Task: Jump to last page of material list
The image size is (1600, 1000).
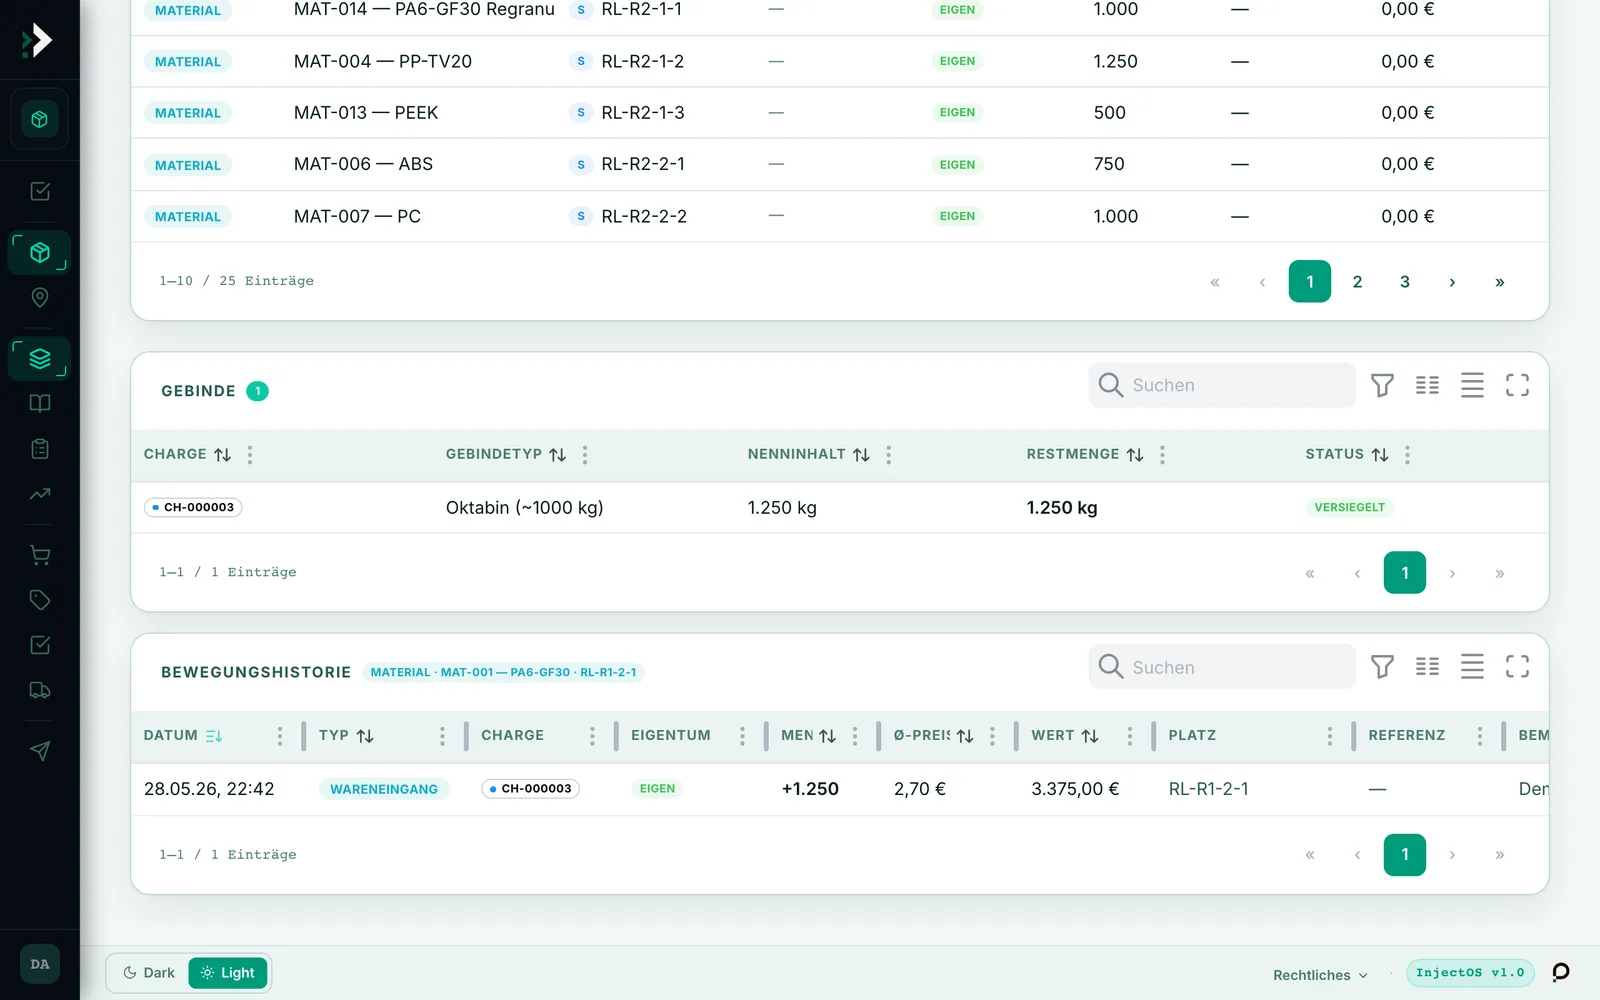Action: pyautogui.click(x=1499, y=282)
